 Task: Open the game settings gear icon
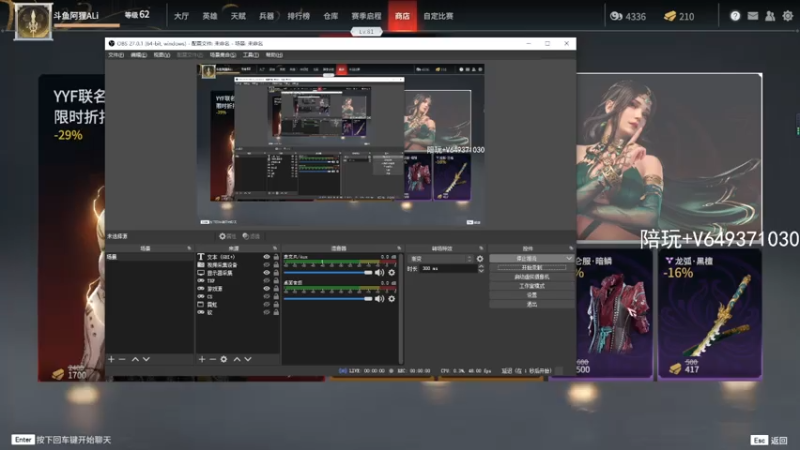click(x=788, y=16)
